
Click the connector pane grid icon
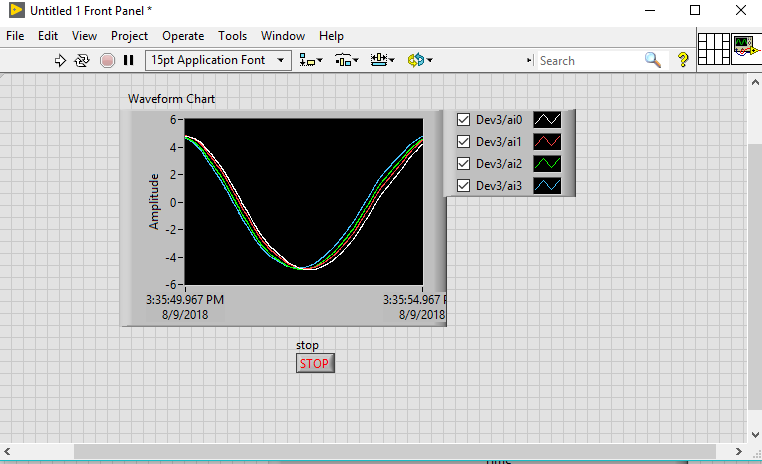(x=714, y=49)
